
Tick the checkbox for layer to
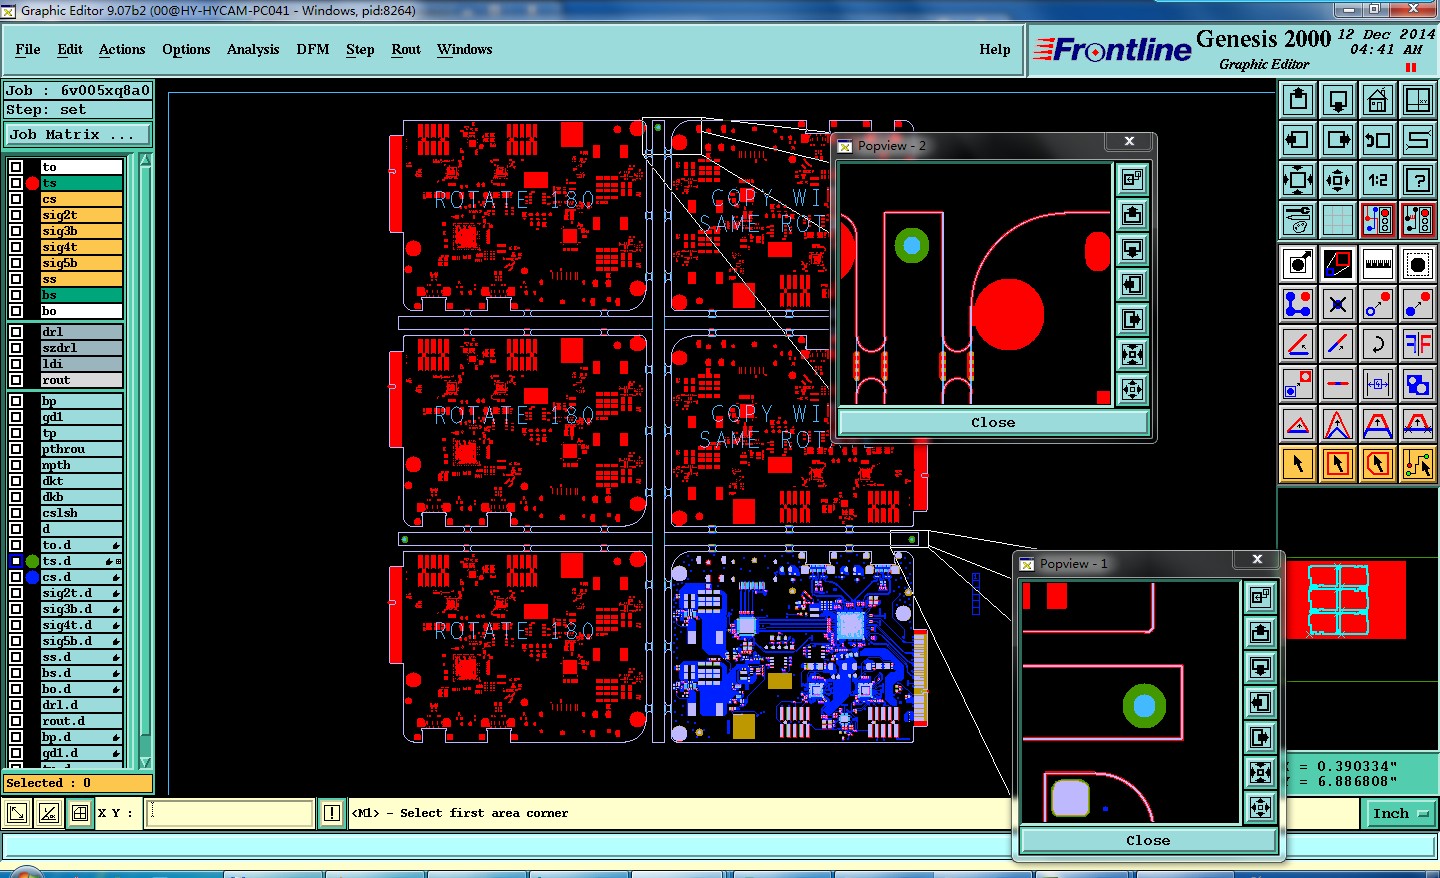coord(16,167)
